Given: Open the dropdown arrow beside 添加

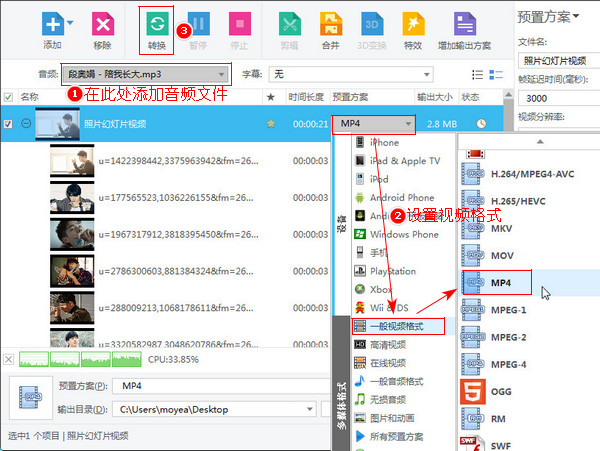Looking at the screenshot, I should click(70, 23).
